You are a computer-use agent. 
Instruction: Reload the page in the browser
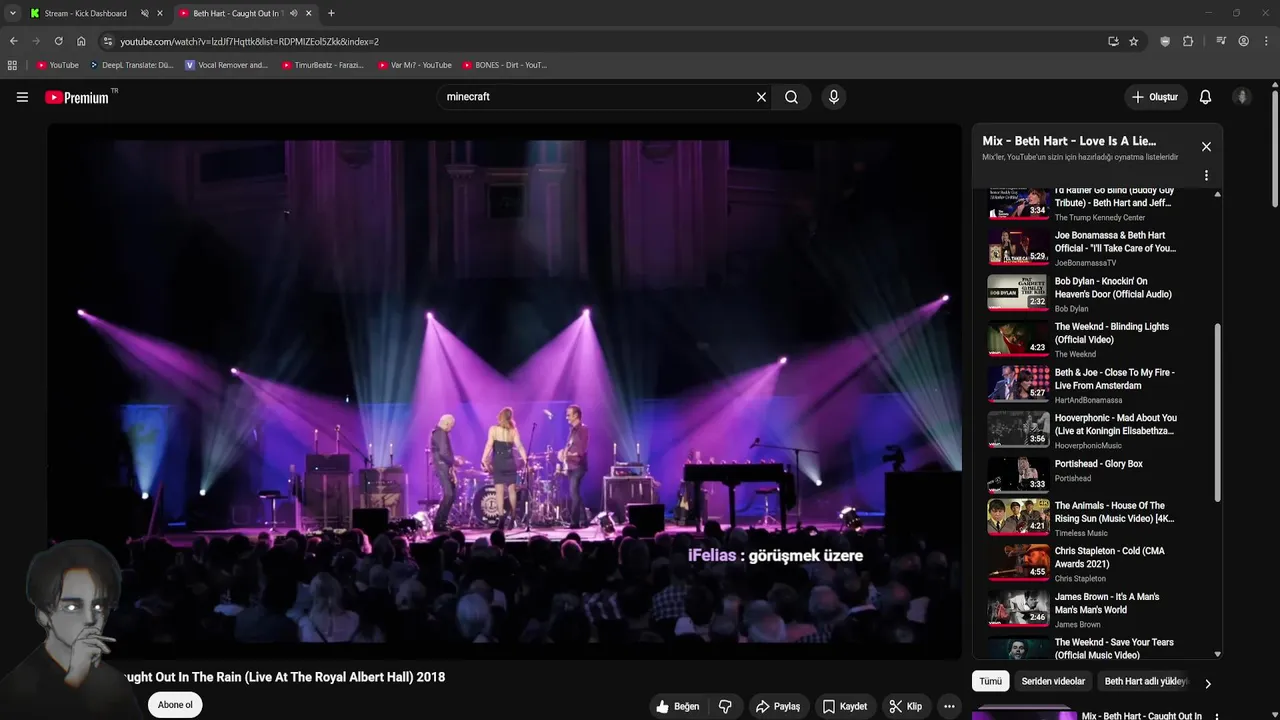58,41
